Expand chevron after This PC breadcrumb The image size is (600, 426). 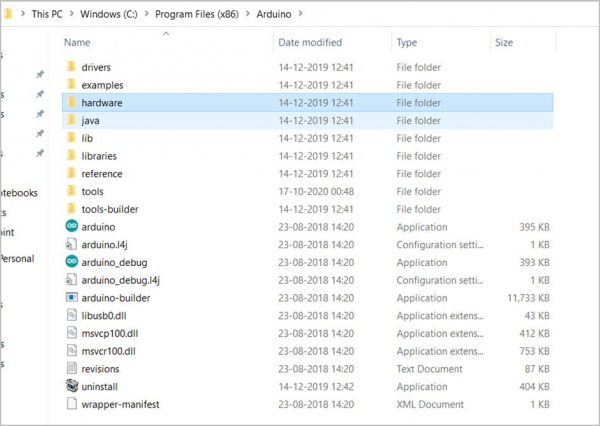pos(72,14)
